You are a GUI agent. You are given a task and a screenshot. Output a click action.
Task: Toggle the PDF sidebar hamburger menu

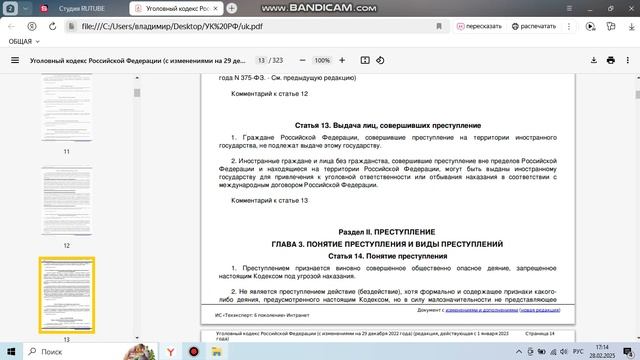tap(15, 60)
